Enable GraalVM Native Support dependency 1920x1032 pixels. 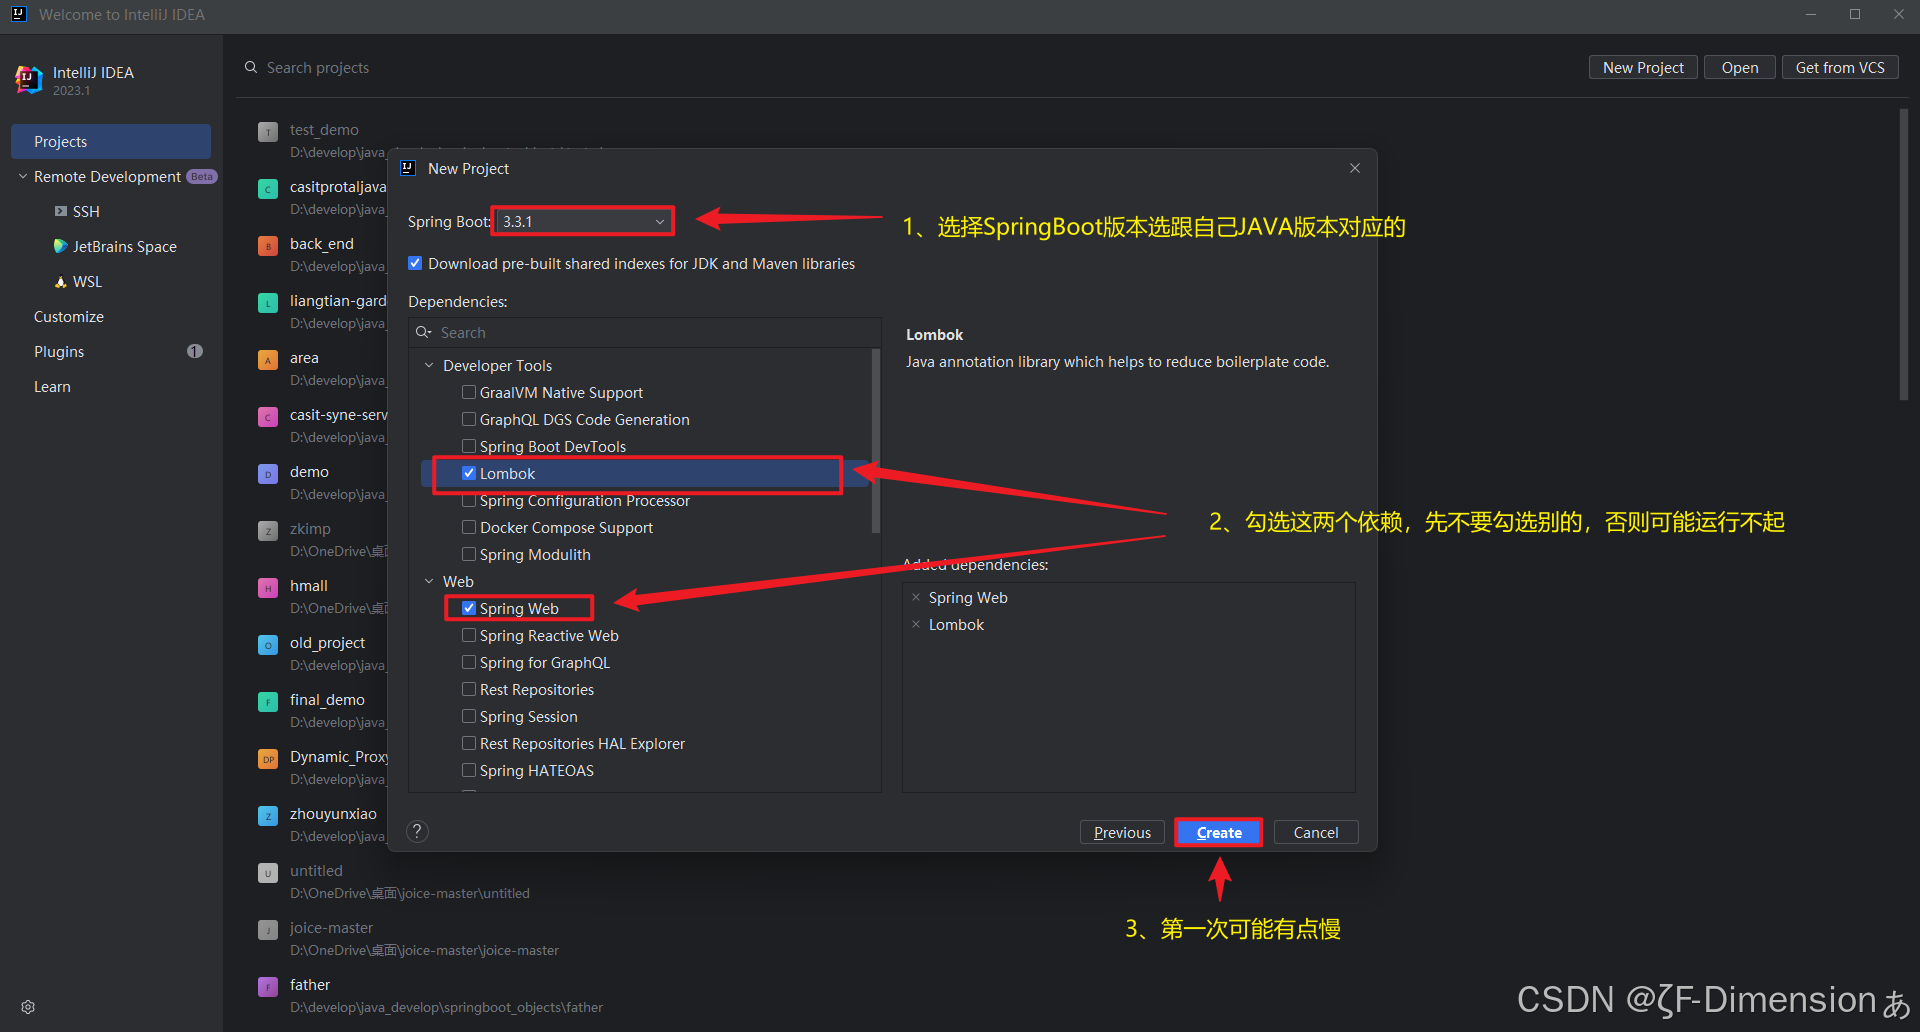(x=469, y=392)
